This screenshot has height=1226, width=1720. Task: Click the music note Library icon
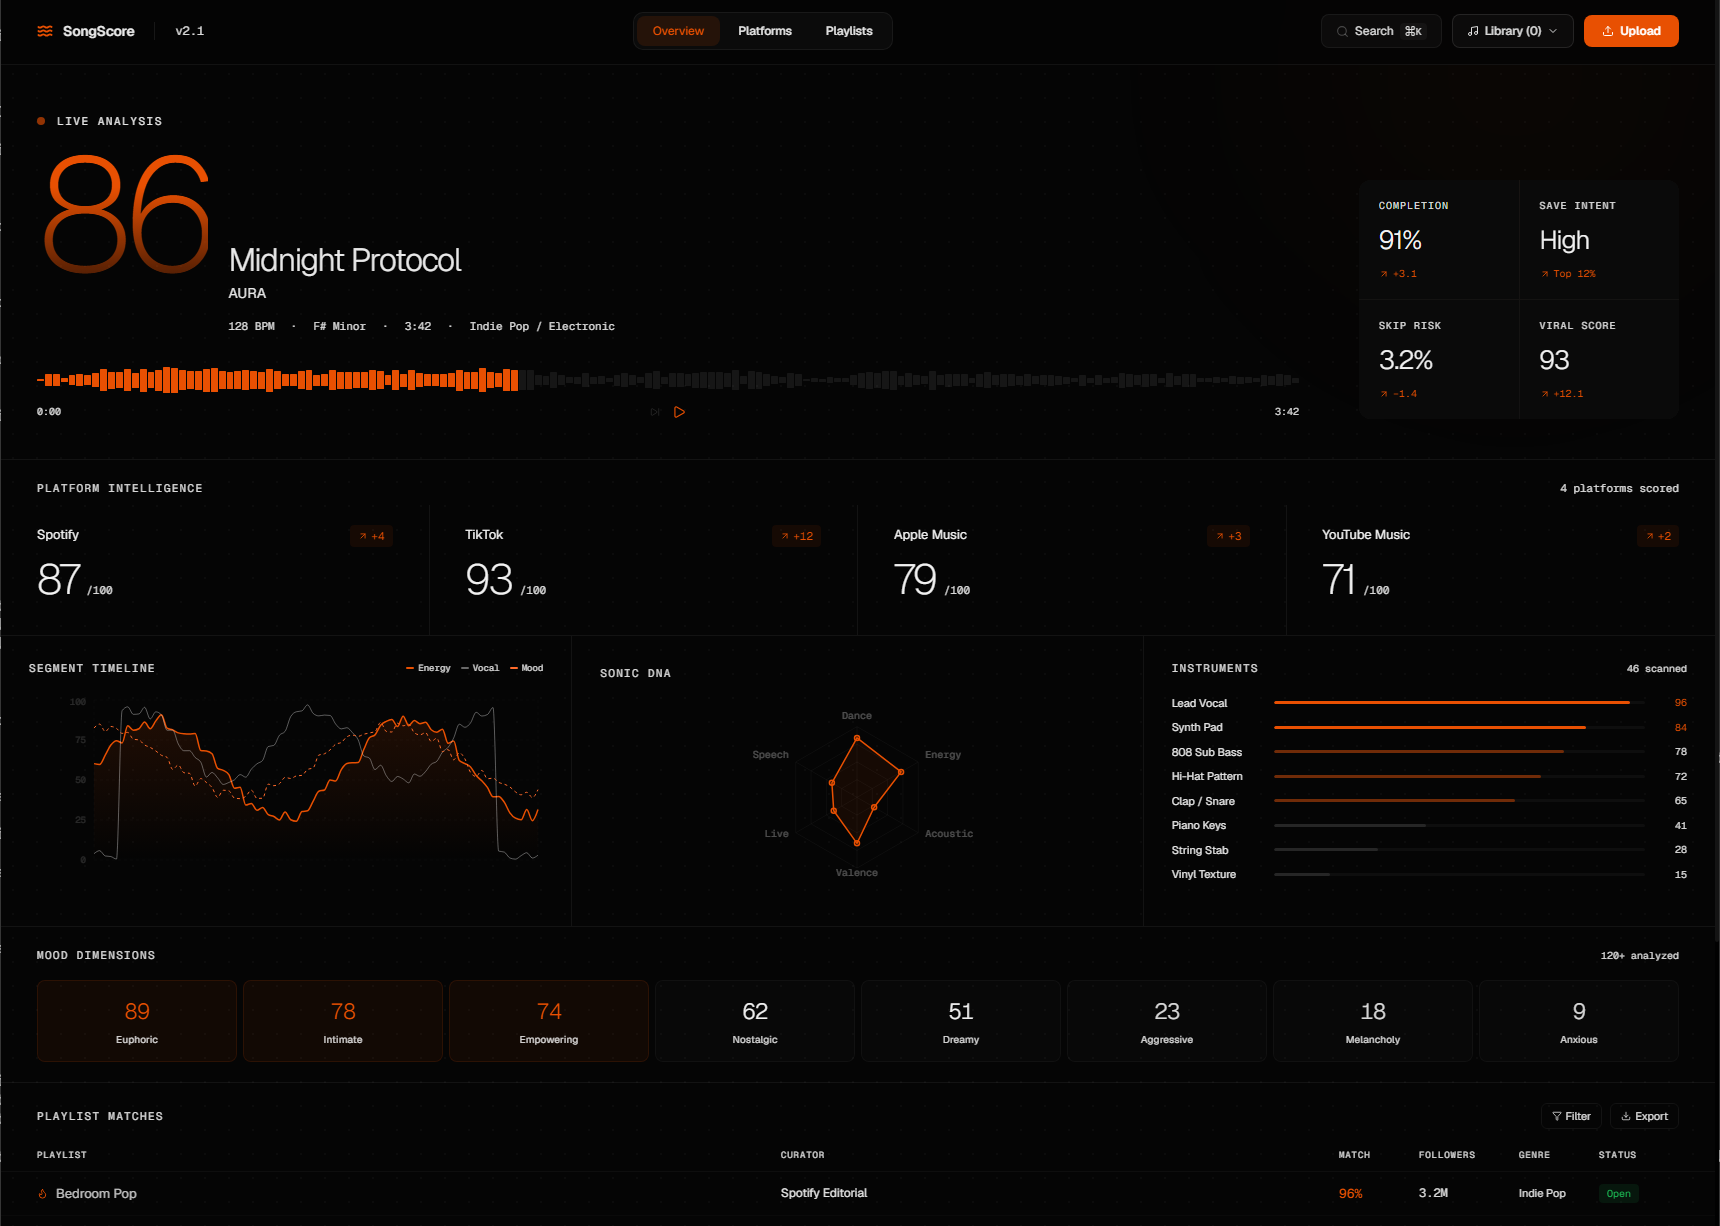[1473, 31]
